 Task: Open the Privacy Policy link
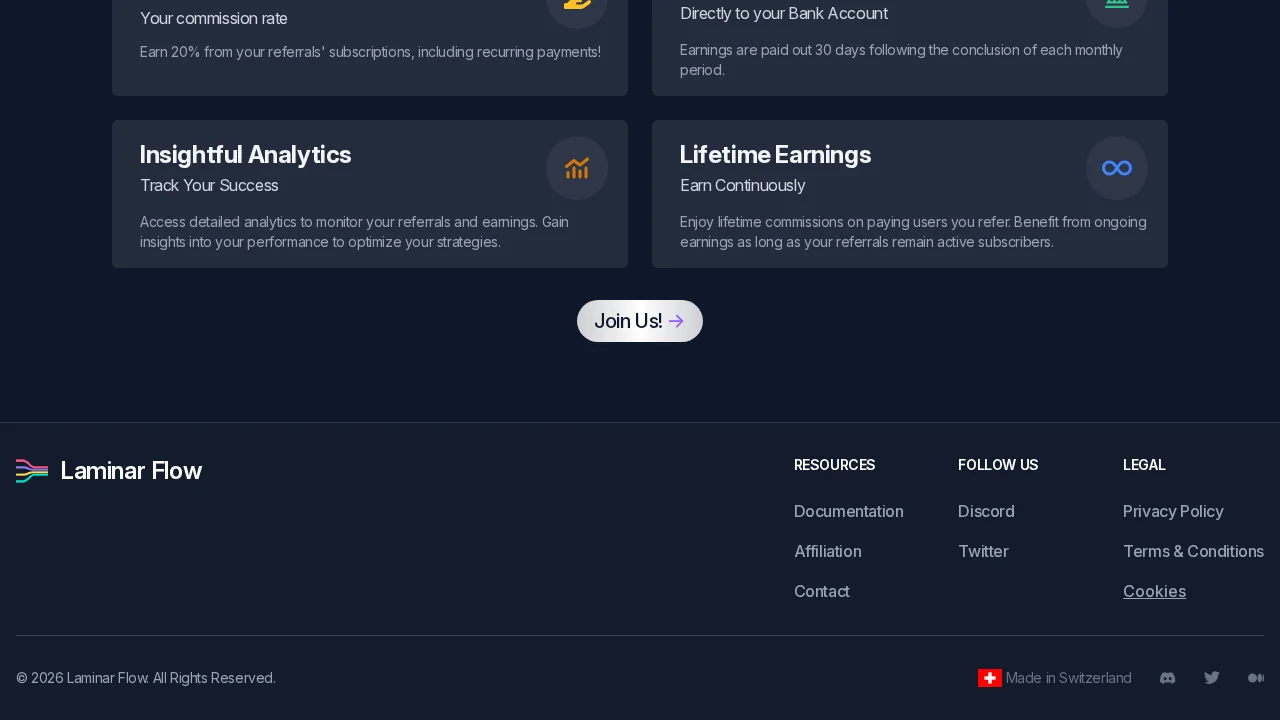tap(1173, 511)
